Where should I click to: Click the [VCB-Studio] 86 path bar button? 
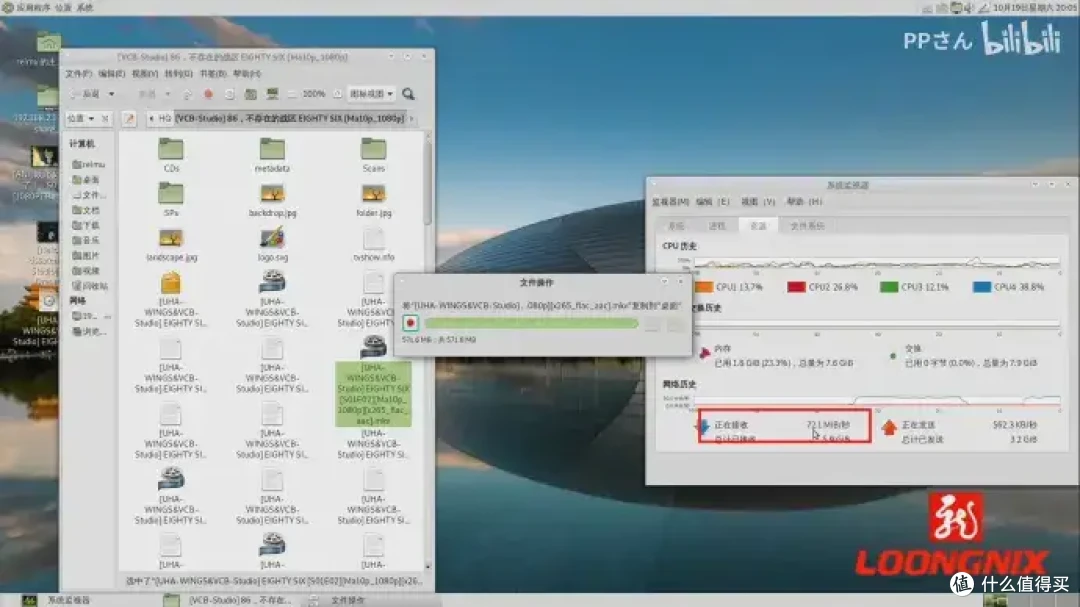(290, 119)
